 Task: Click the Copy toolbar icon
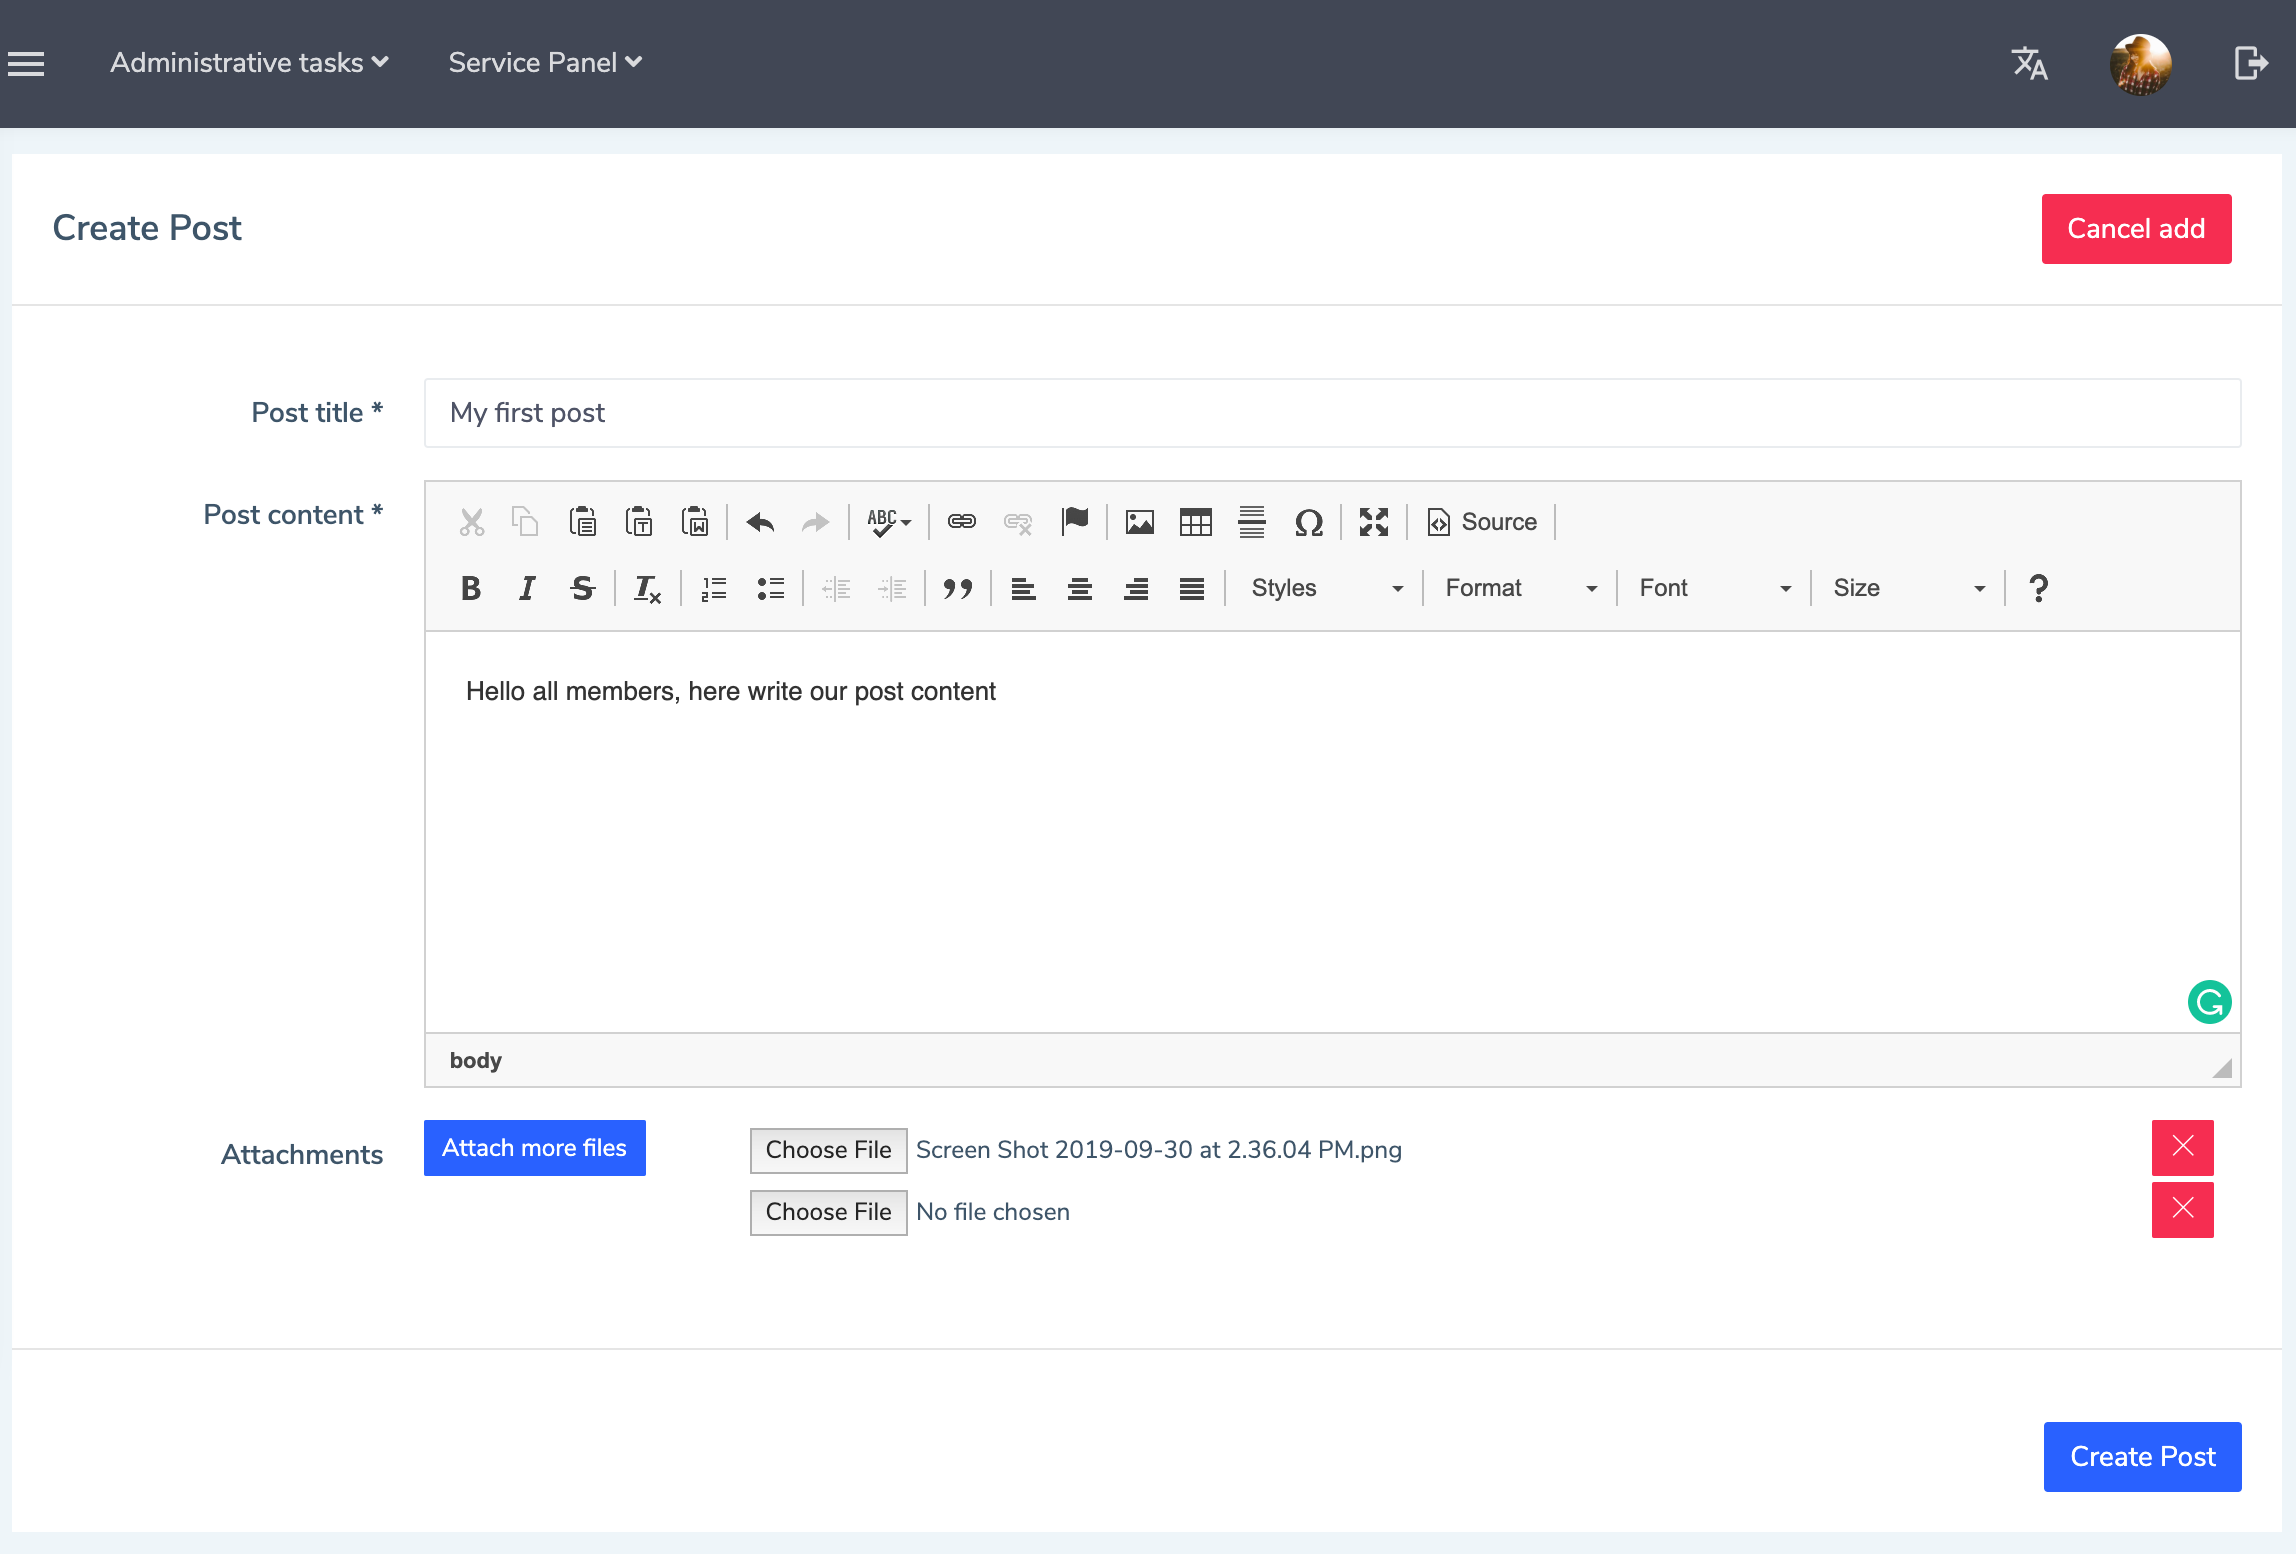(526, 522)
